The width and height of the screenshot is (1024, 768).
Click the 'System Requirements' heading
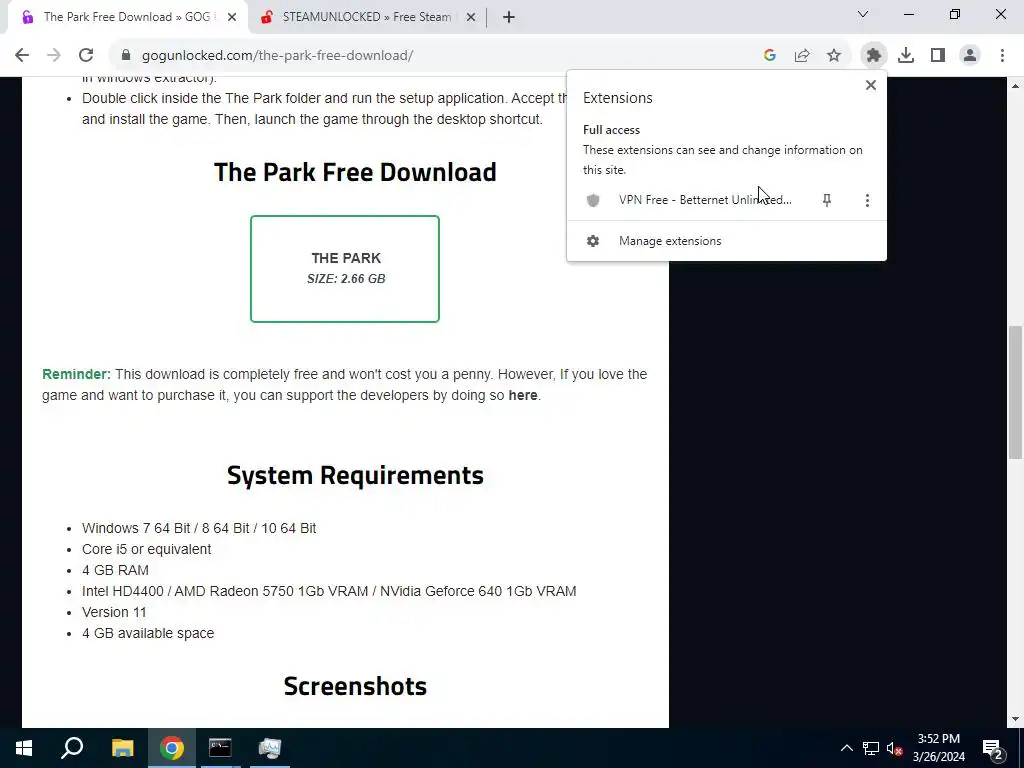(x=355, y=475)
